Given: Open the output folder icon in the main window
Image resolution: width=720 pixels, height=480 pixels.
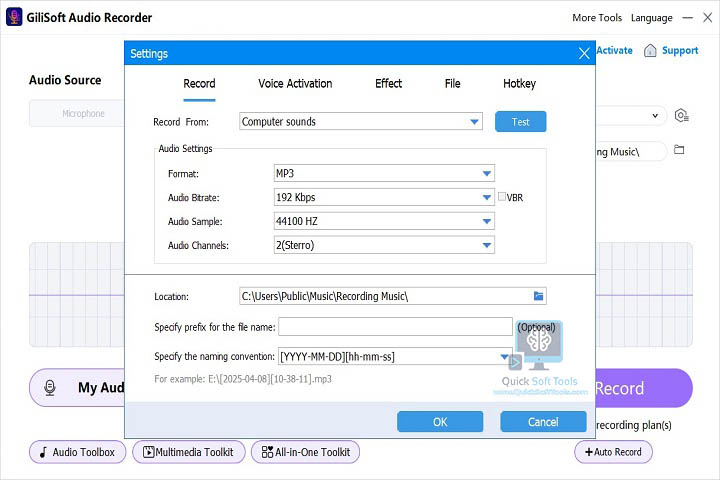Looking at the screenshot, I should click(x=679, y=149).
